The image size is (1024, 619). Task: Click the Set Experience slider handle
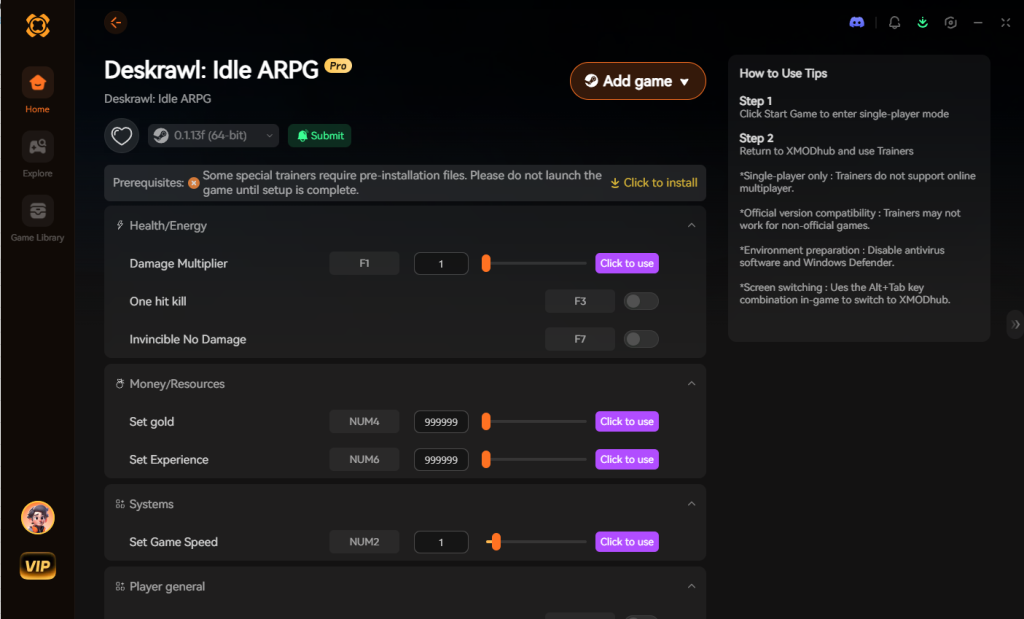click(x=486, y=459)
